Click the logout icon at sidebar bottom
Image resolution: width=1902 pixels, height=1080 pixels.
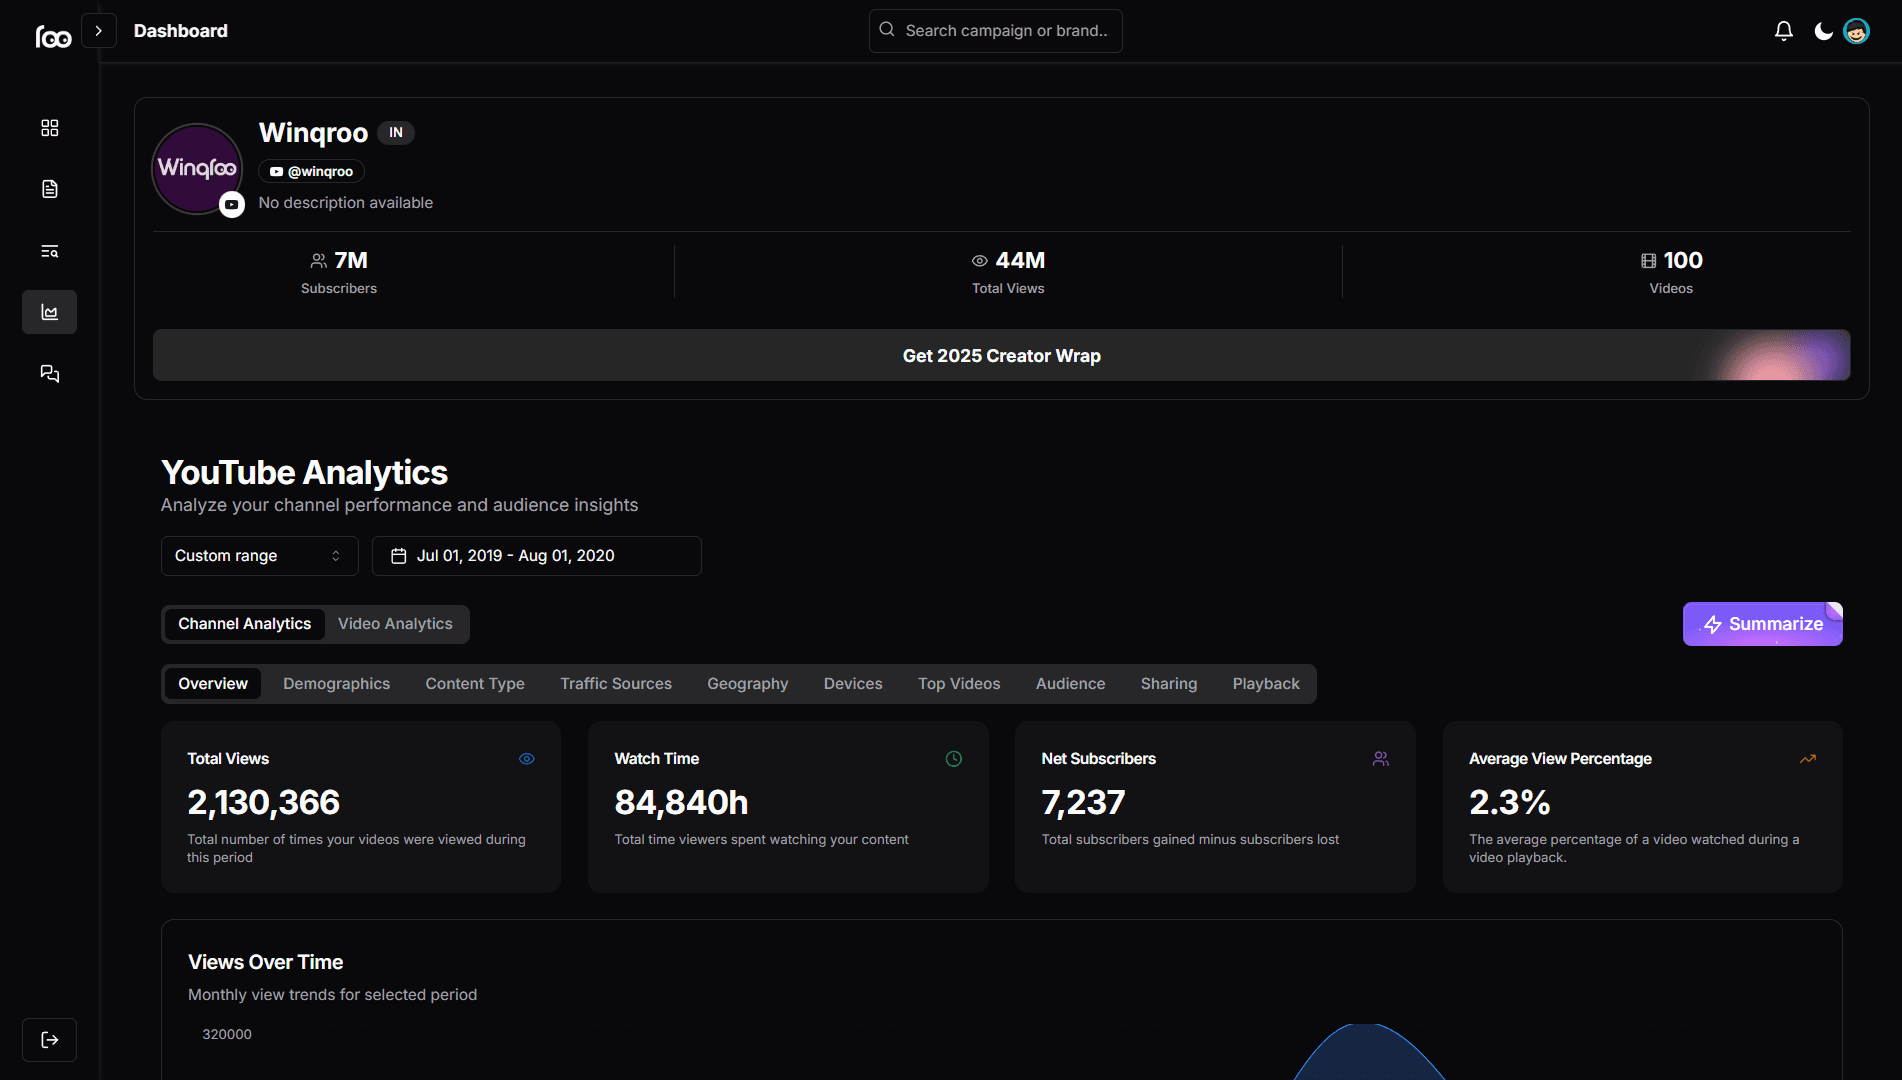coord(49,1039)
